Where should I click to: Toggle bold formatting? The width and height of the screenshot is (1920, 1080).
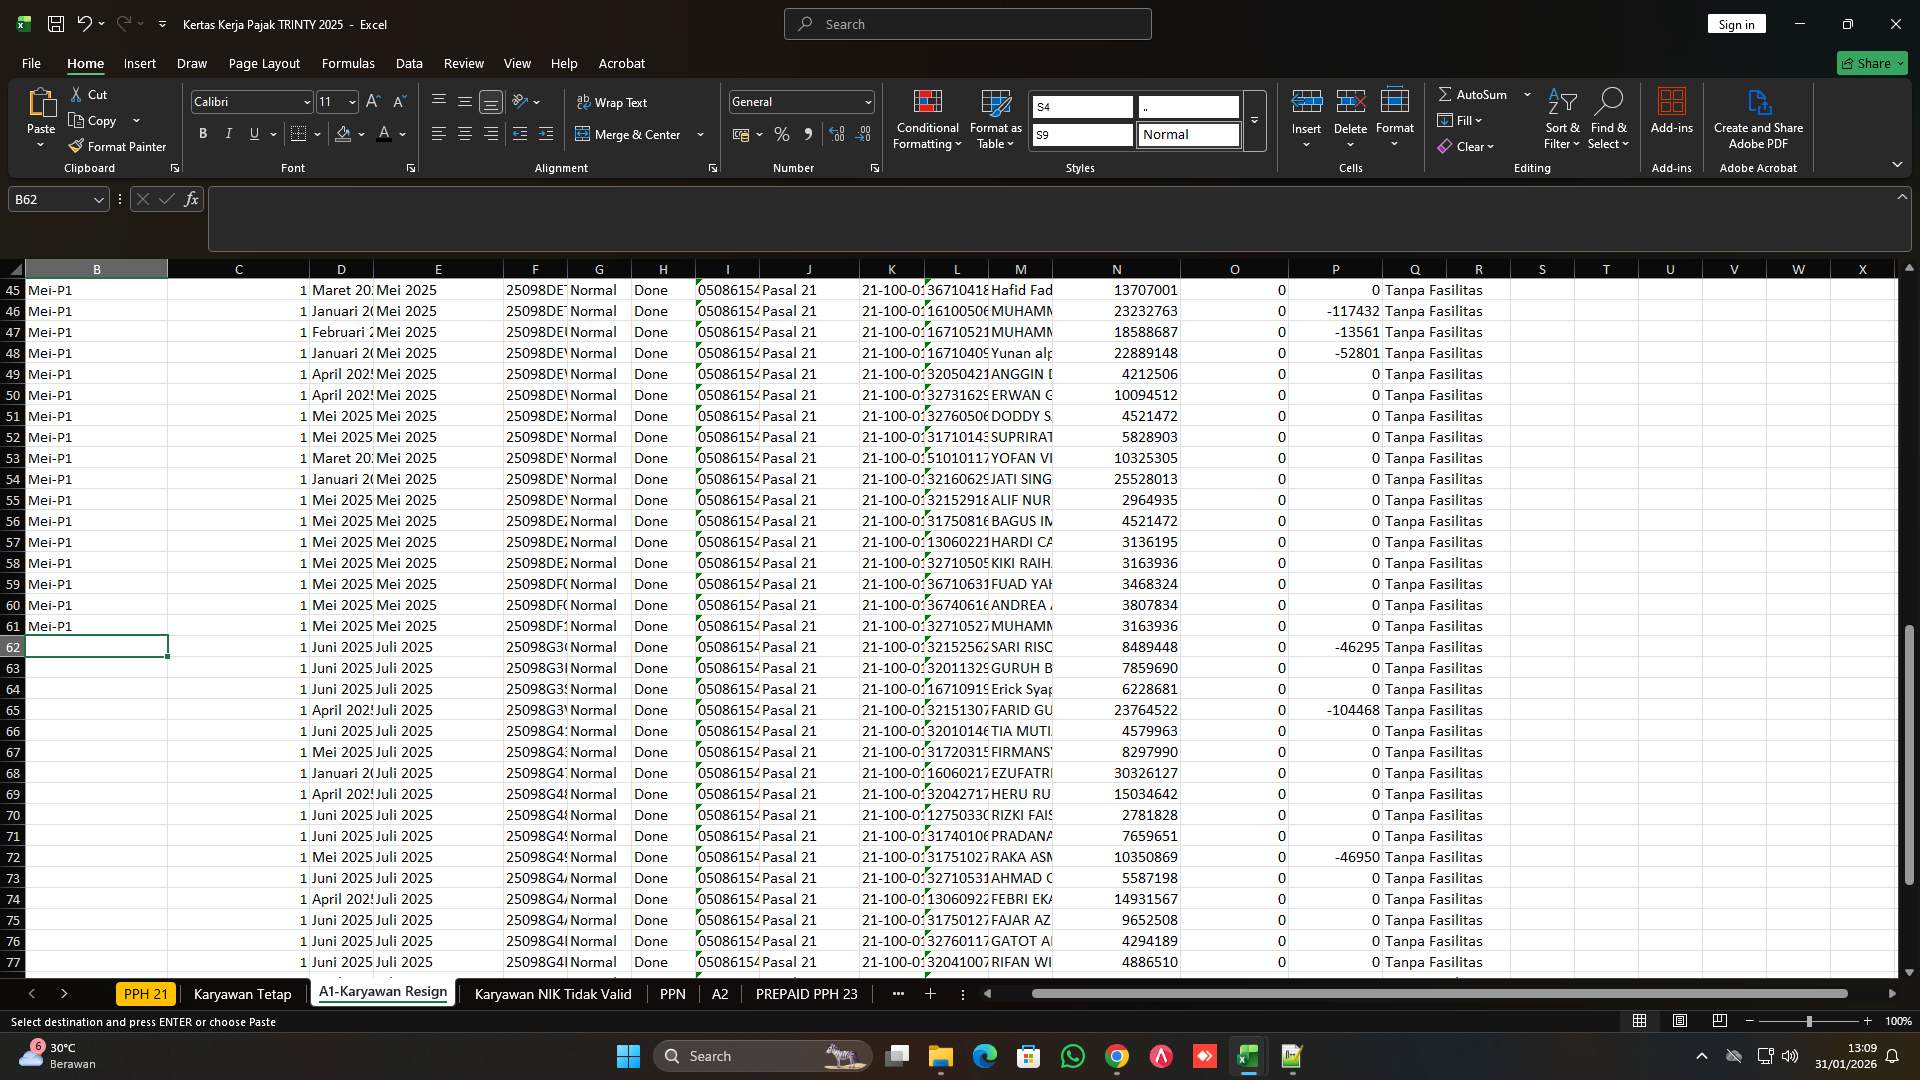point(203,133)
